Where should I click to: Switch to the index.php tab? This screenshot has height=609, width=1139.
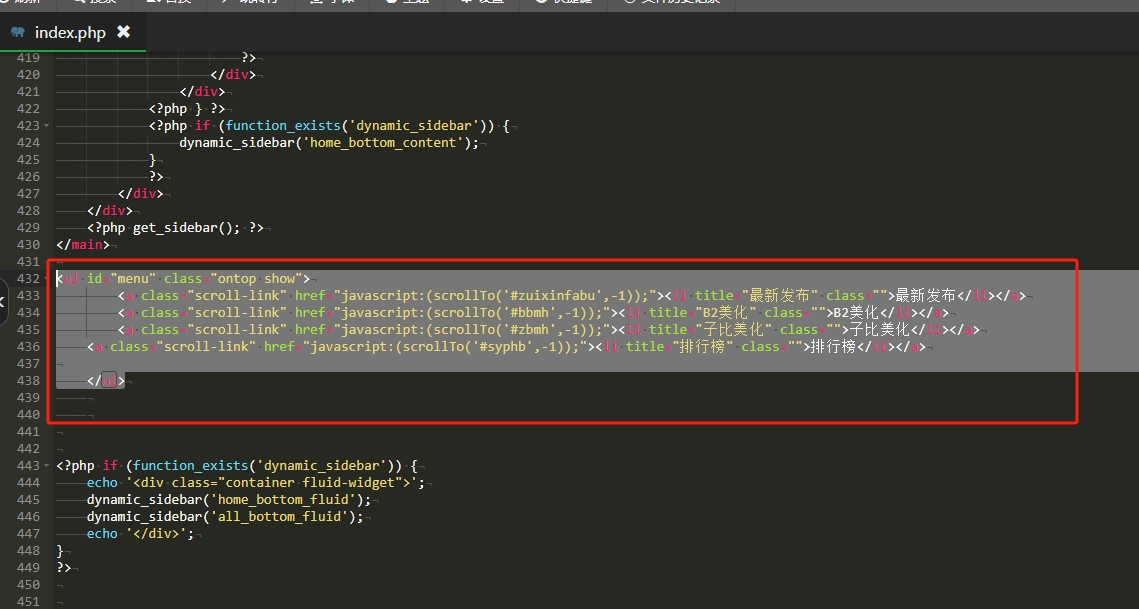[x=69, y=32]
